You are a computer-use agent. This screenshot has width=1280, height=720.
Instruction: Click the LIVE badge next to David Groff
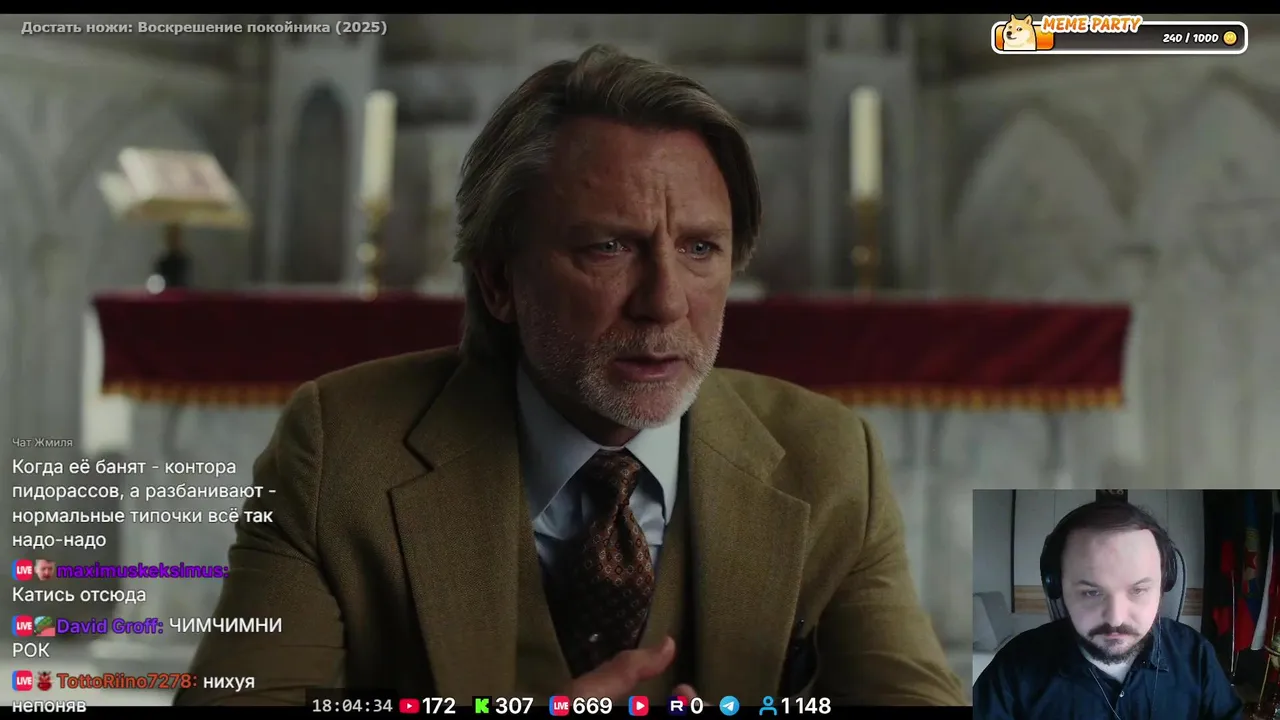pyautogui.click(x=23, y=626)
